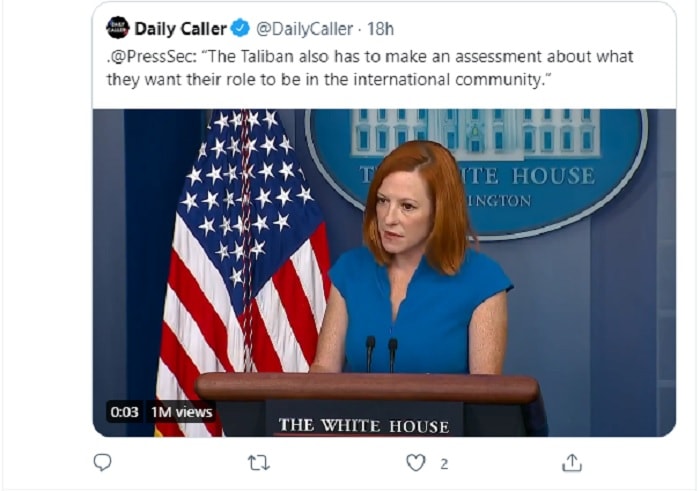Click the like count number 2

pos(444,464)
